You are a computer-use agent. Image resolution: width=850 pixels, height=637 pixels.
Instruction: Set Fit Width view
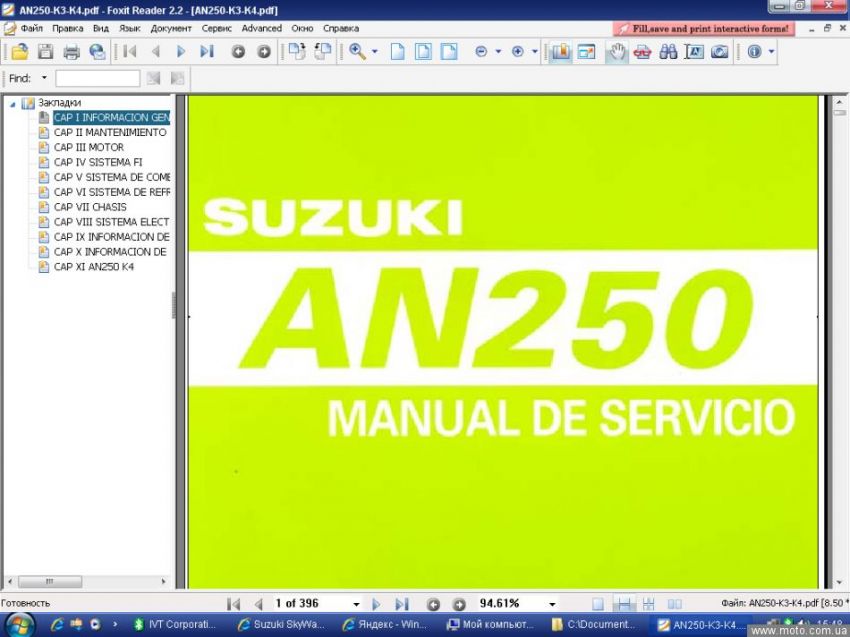[x=449, y=52]
